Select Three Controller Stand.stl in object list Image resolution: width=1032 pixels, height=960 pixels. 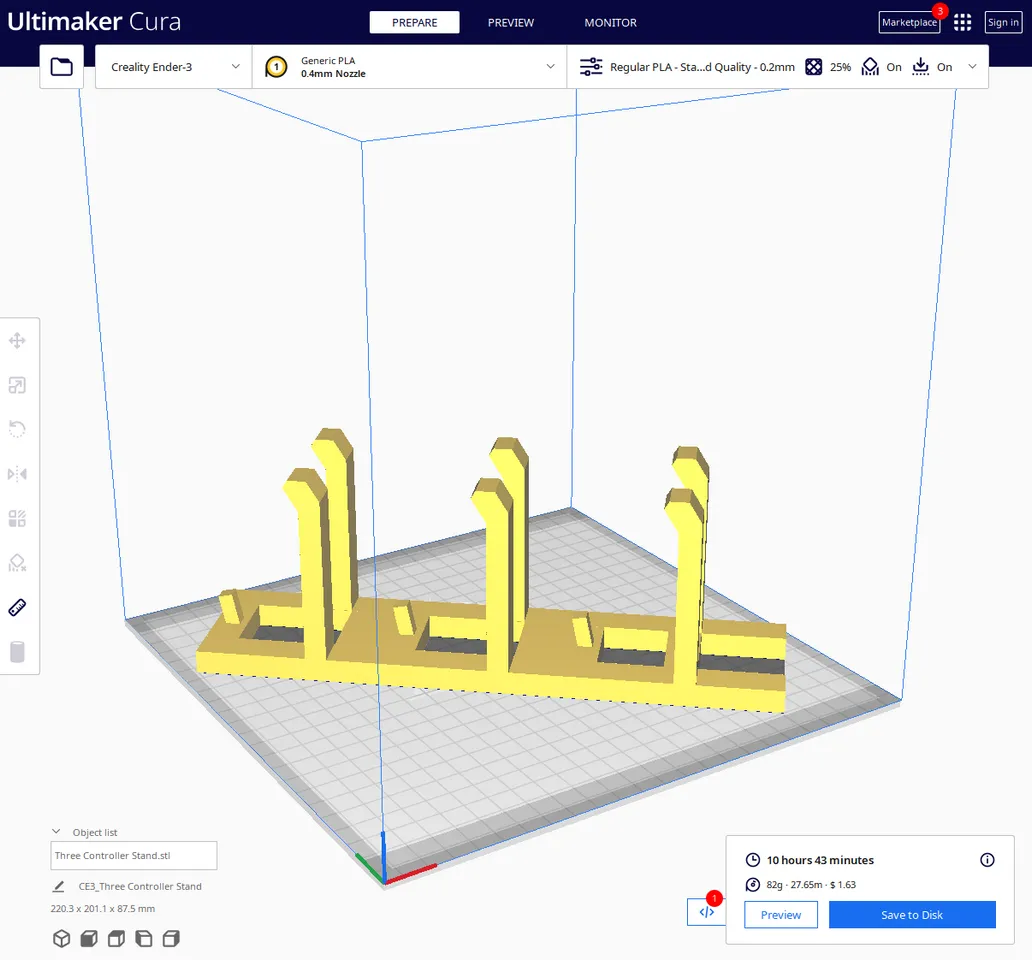(x=134, y=855)
